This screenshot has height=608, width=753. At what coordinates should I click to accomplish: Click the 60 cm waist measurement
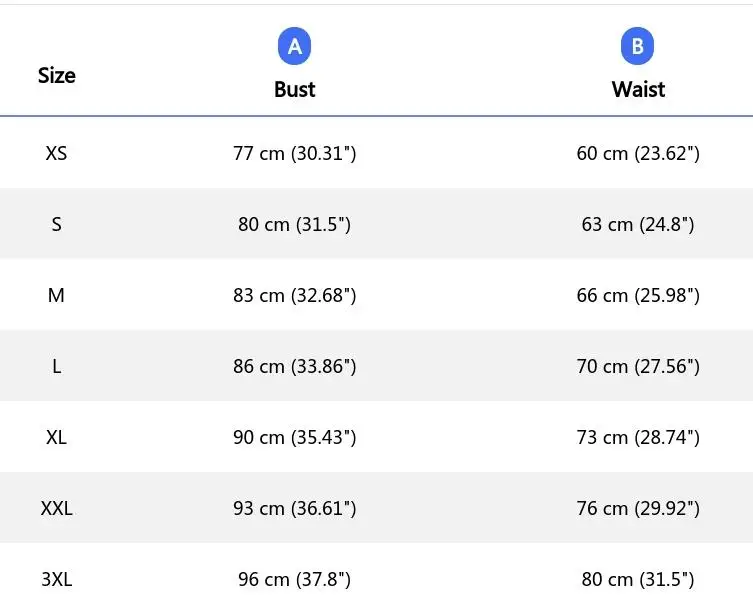click(x=638, y=154)
